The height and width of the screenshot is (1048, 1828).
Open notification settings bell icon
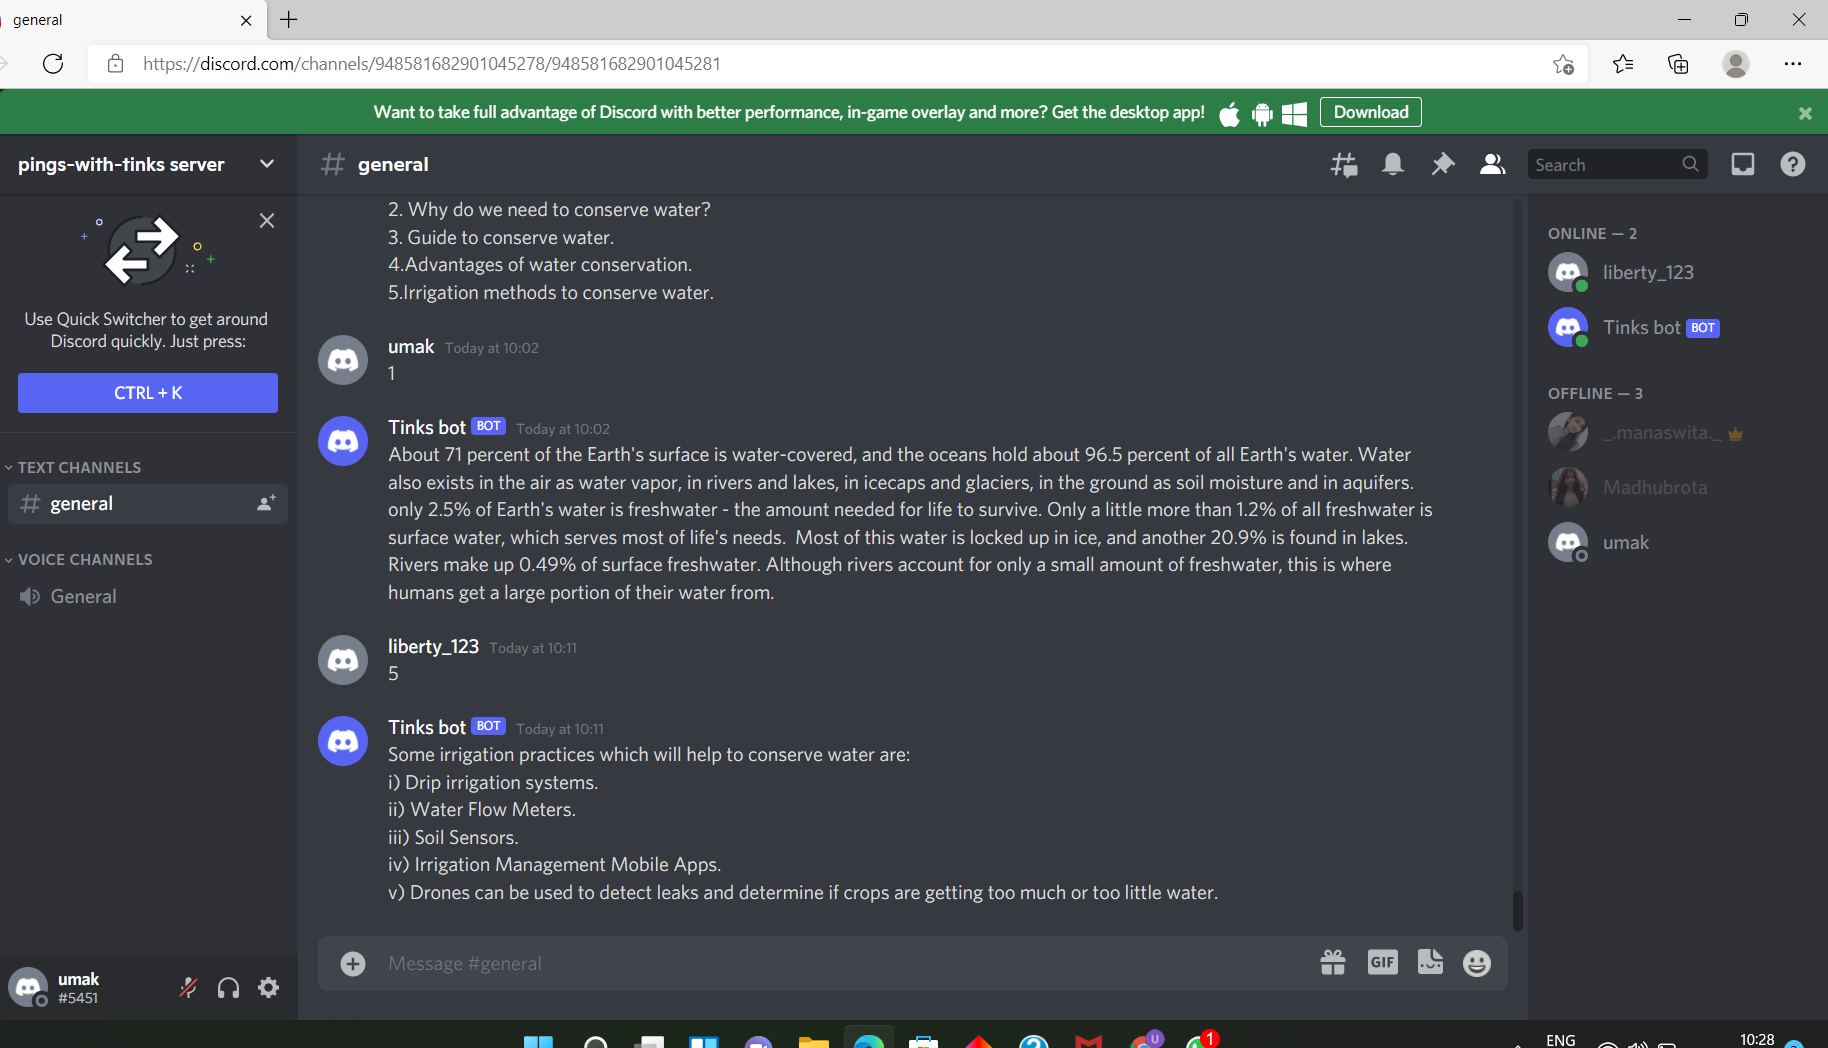(1392, 165)
